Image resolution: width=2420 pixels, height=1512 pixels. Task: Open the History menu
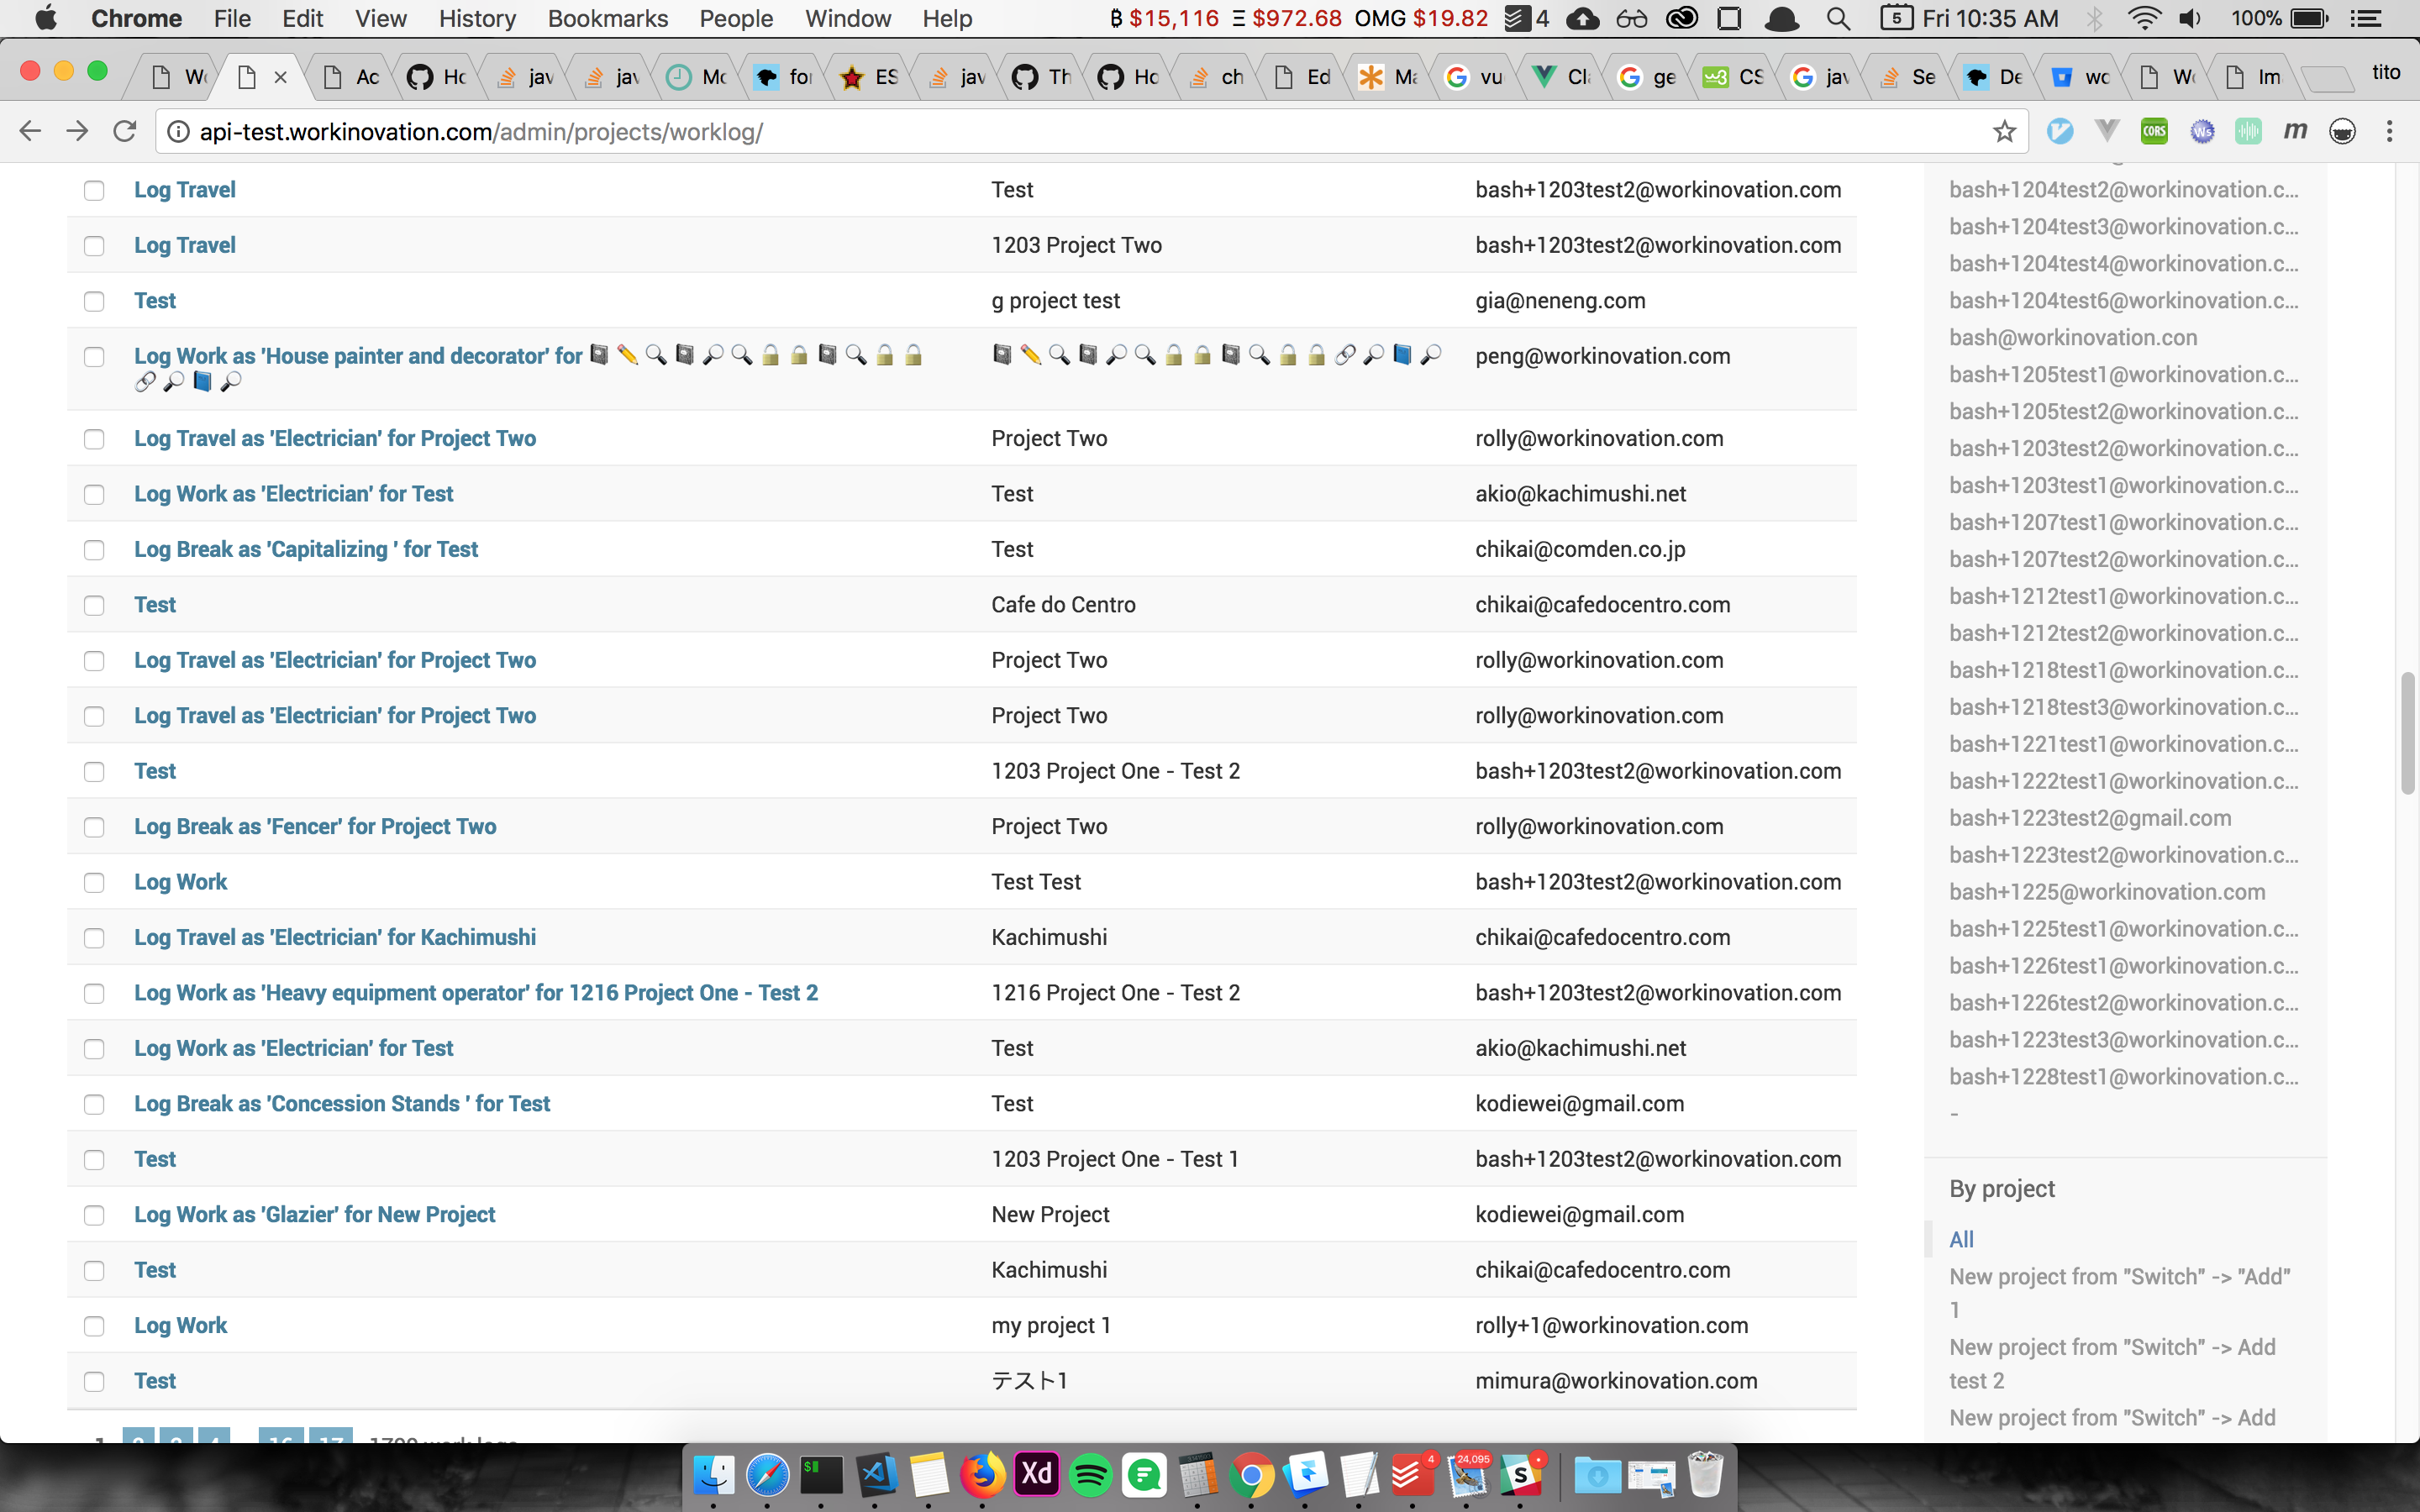(x=477, y=18)
